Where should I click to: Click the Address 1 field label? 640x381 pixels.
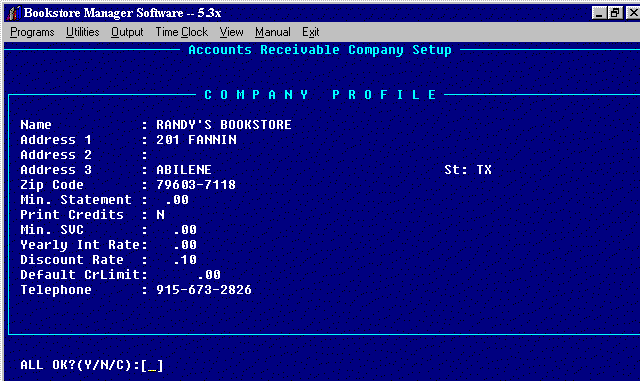[x=56, y=140]
